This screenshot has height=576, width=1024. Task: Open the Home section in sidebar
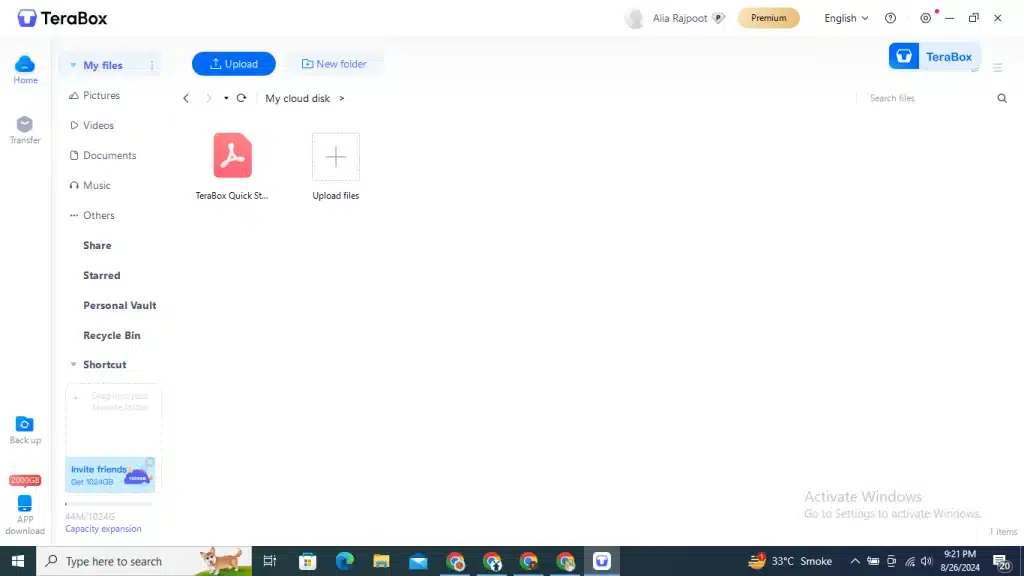24,67
